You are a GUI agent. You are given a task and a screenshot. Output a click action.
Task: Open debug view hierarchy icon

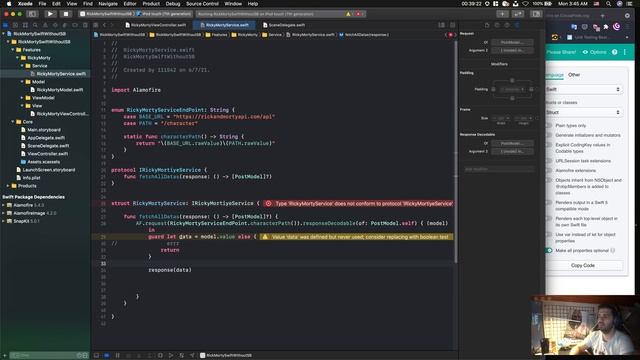160,356
